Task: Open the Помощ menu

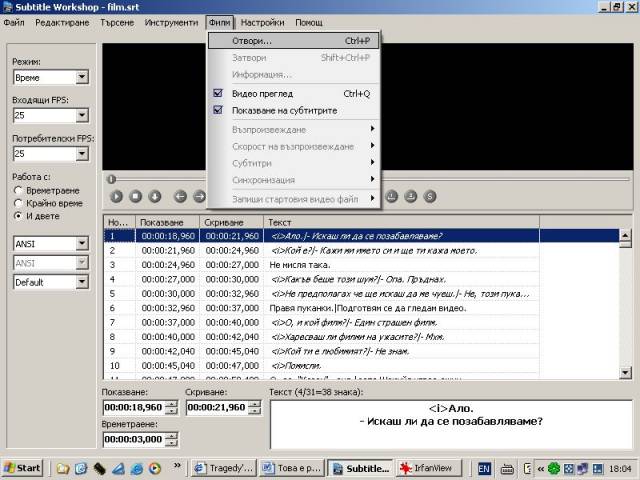Action: point(309,22)
